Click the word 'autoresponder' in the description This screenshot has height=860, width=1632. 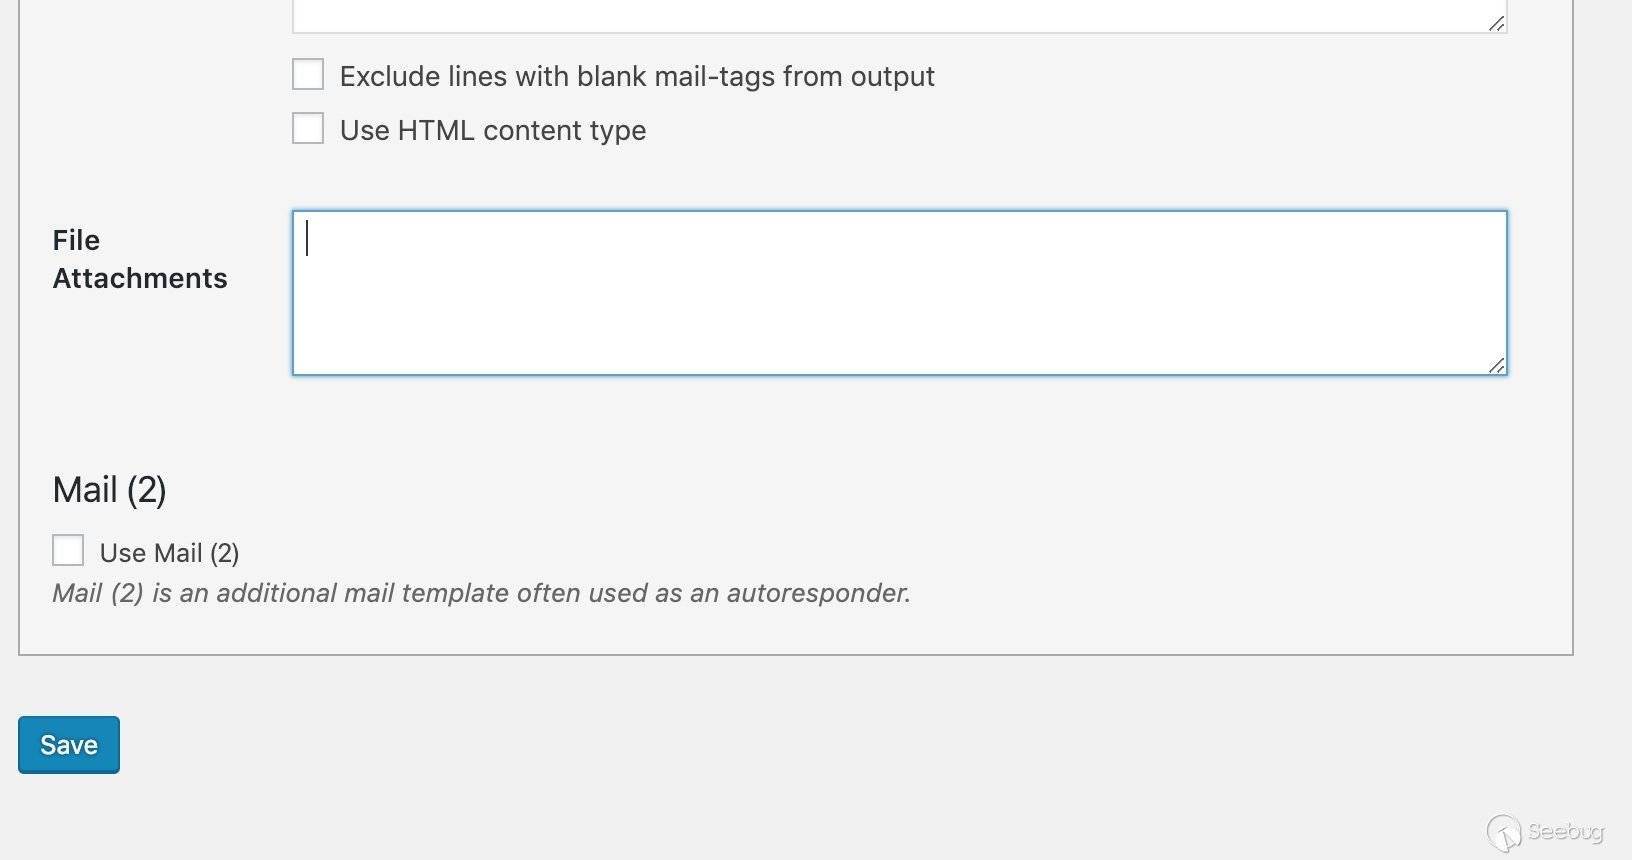tap(817, 593)
